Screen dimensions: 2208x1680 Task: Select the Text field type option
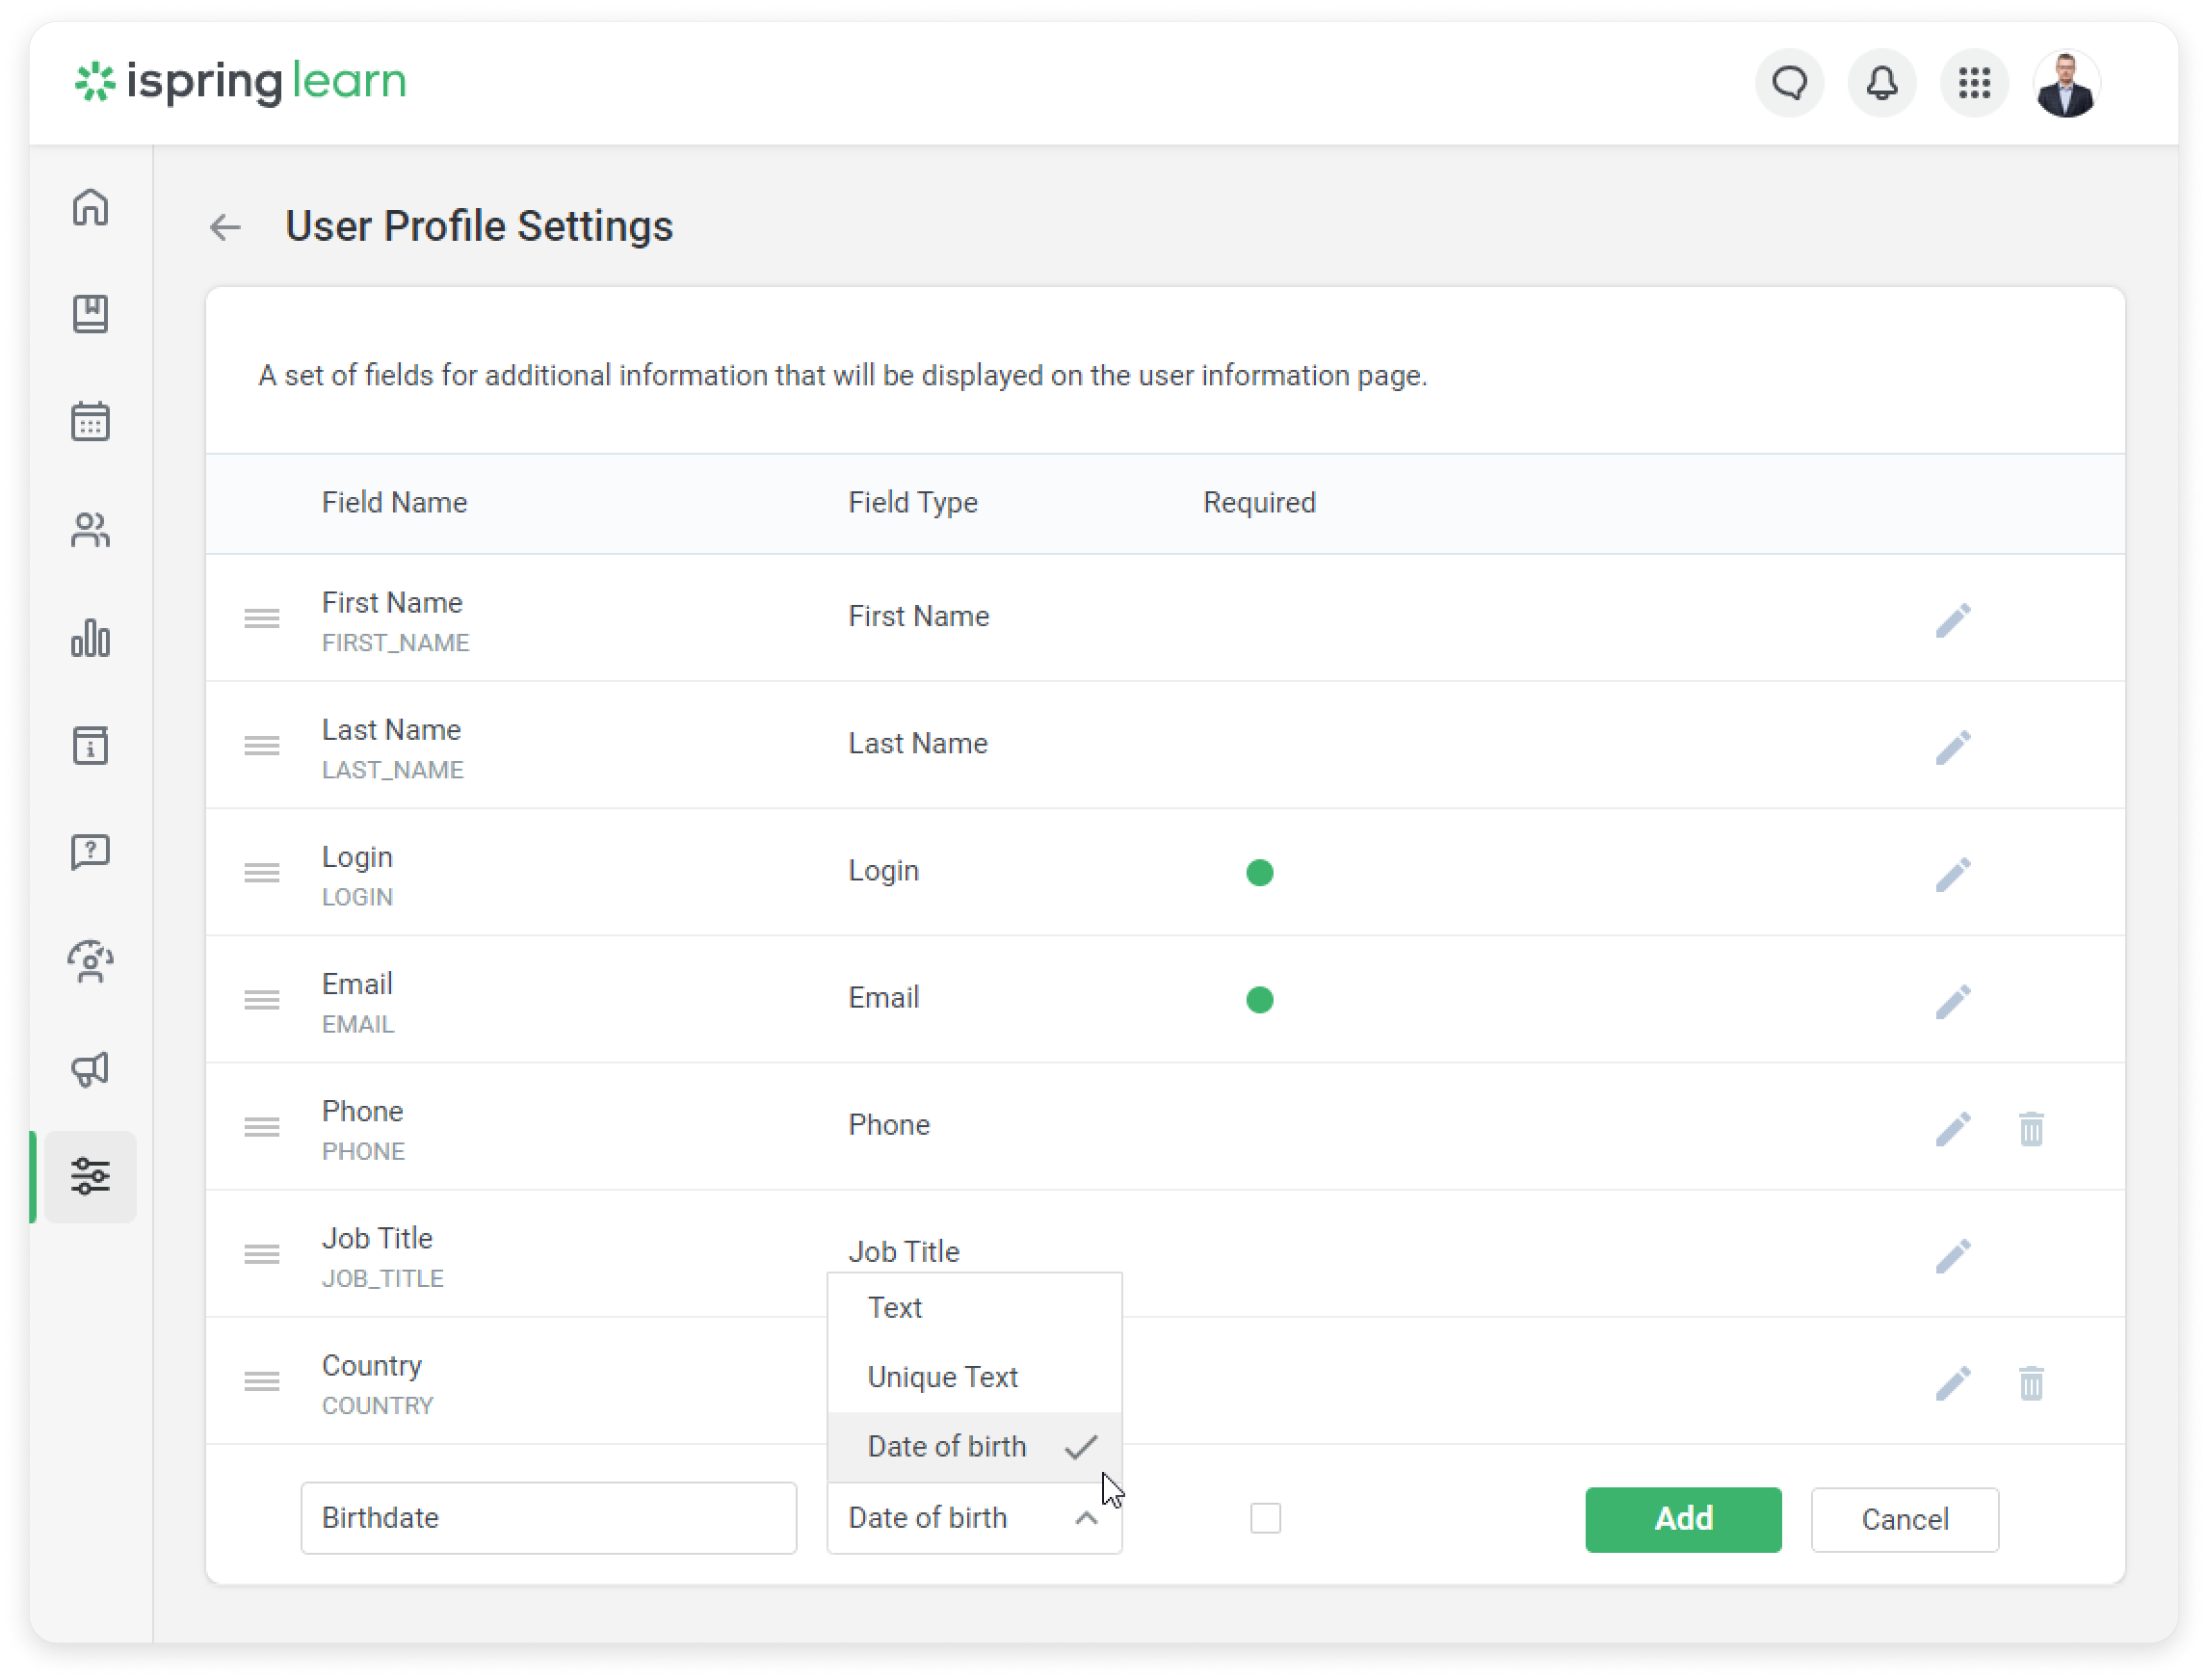pos(894,1308)
